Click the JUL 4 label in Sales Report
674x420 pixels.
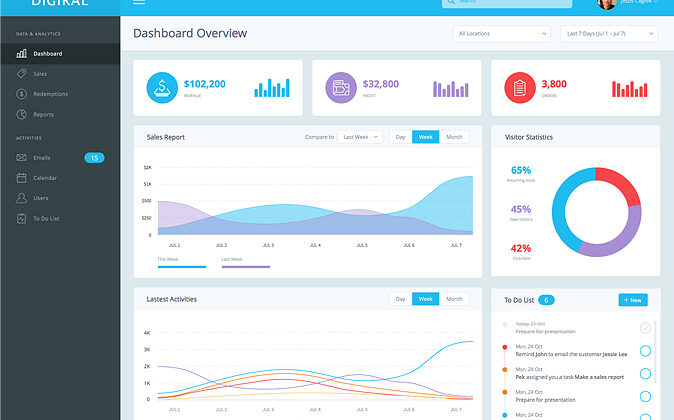(315, 245)
